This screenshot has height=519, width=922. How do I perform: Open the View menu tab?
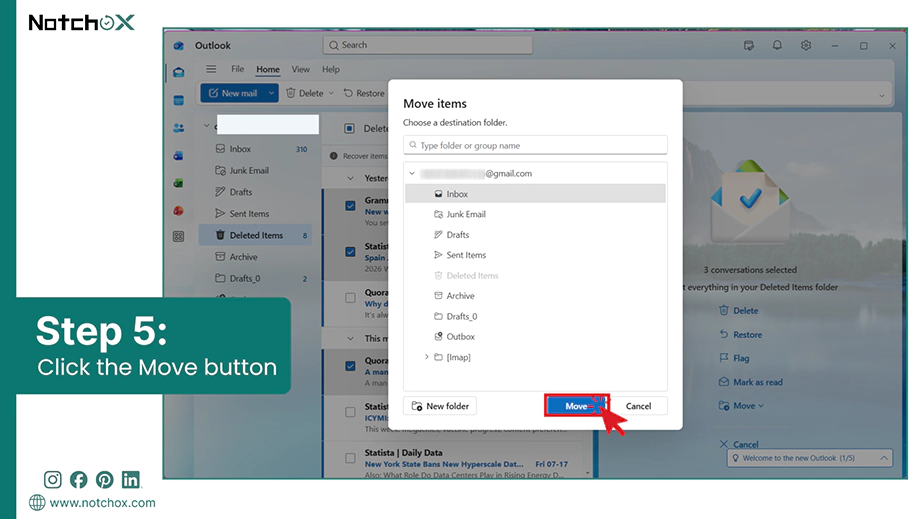[300, 69]
